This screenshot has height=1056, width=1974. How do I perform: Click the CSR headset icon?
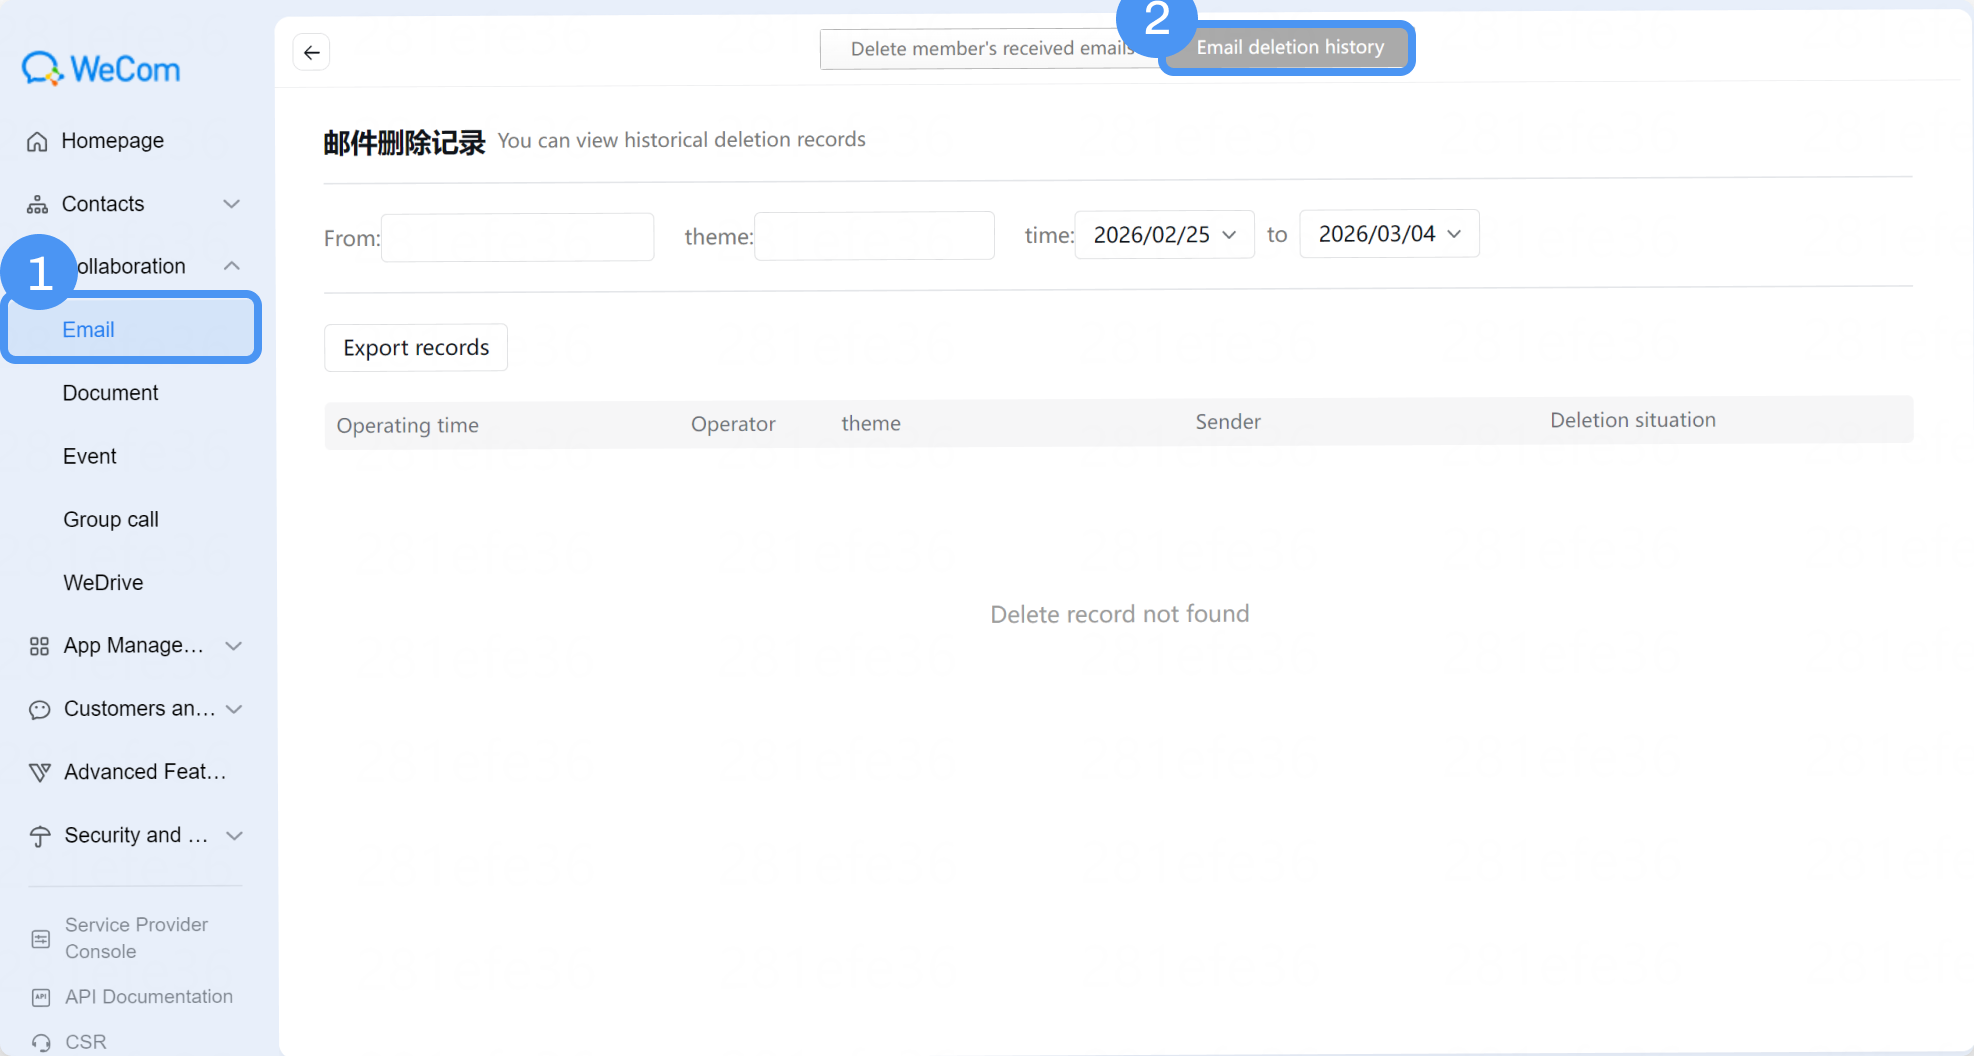[x=41, y=1043]
